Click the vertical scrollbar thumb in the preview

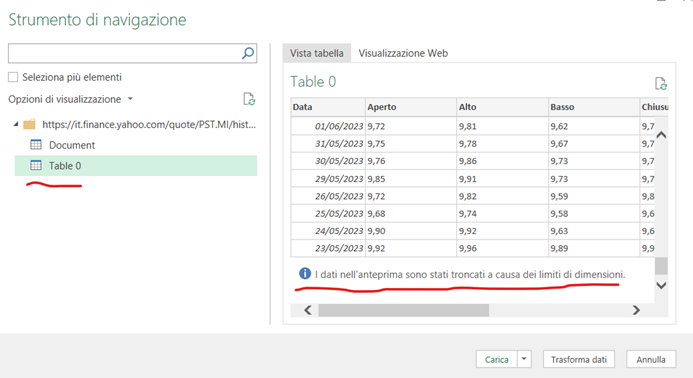[x=661, y=266]
